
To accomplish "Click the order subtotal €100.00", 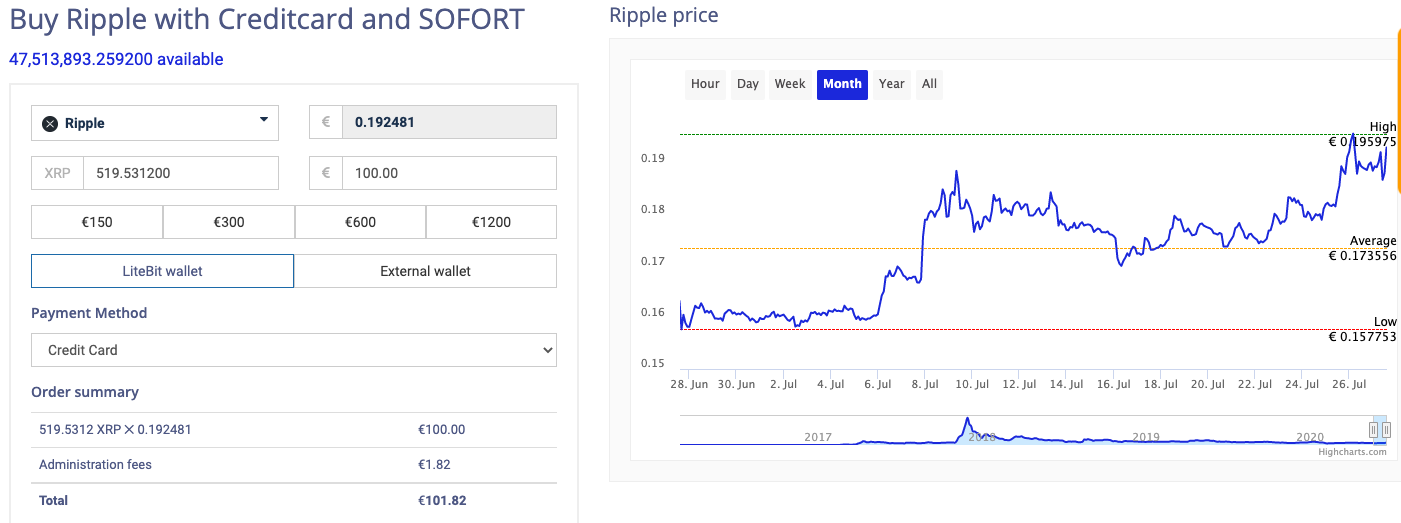I will click(x=442, y=430).
